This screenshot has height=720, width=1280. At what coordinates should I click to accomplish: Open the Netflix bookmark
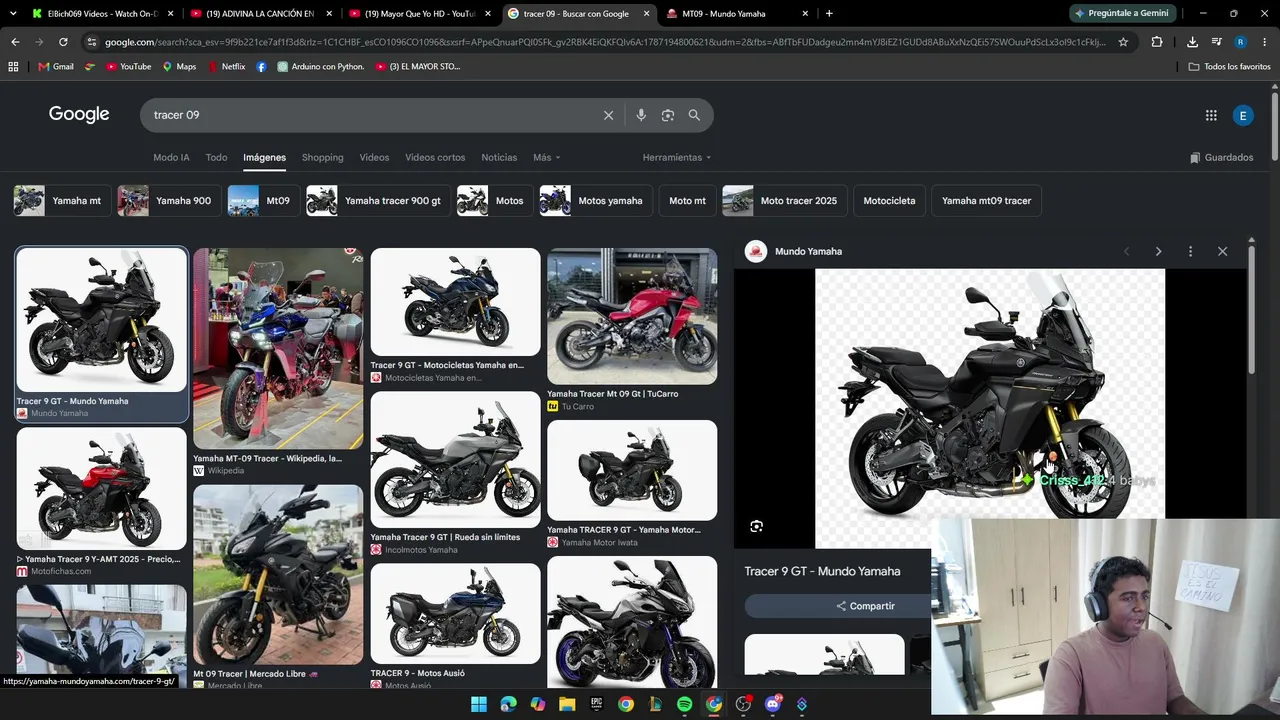[226, 66]
